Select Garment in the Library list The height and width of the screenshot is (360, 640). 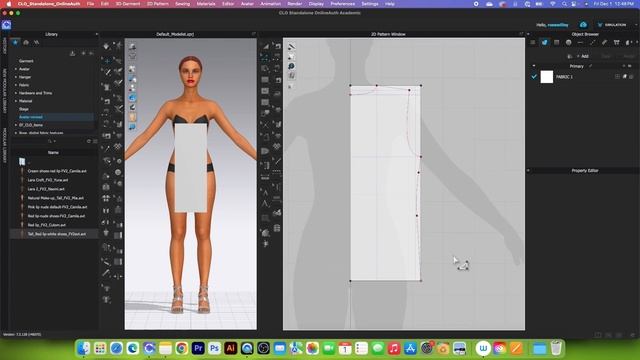tap(26, 61)
